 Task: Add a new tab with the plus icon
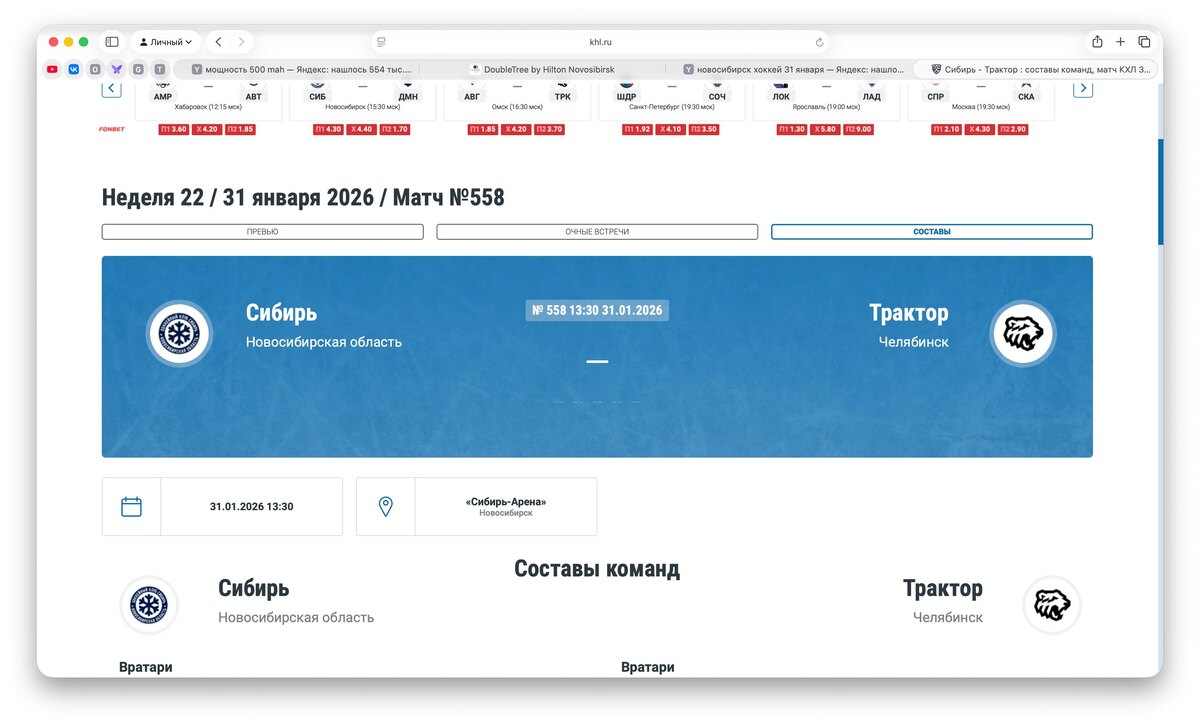coord(1120,42)
